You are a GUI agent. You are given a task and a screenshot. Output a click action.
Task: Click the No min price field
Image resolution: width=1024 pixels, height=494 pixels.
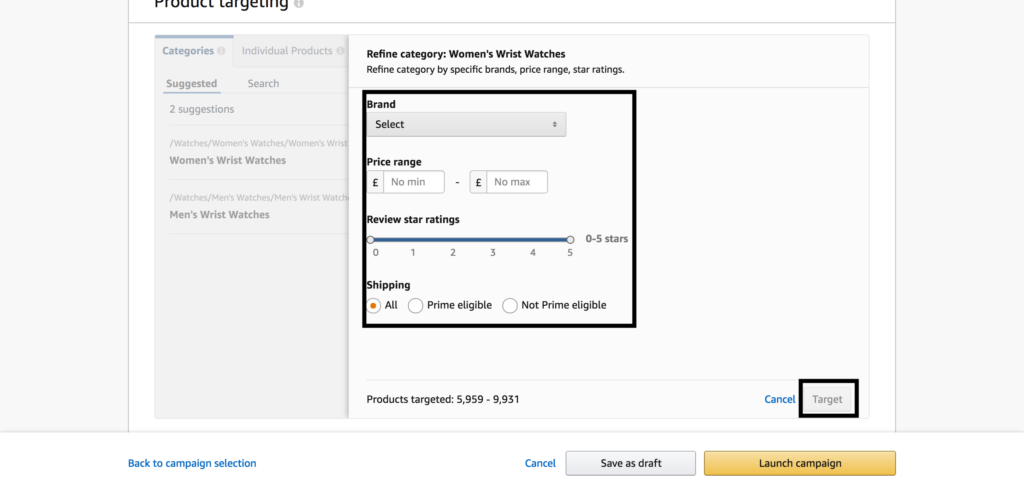click(x=413, y=182)
